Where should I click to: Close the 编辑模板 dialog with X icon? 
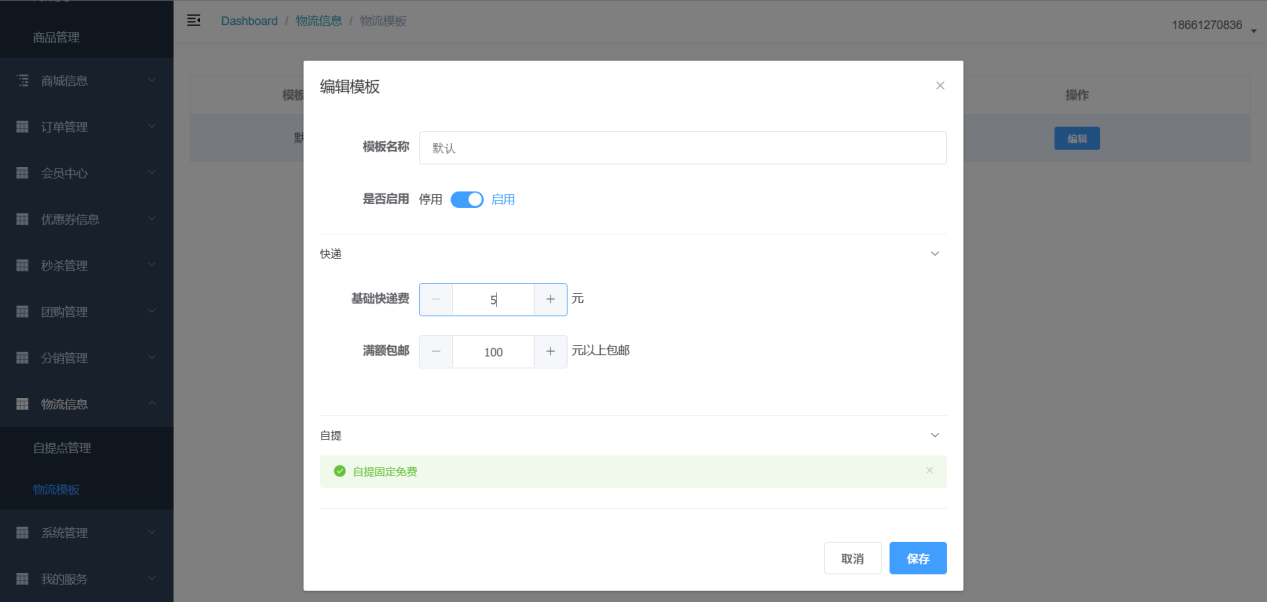tap(940, 86)
